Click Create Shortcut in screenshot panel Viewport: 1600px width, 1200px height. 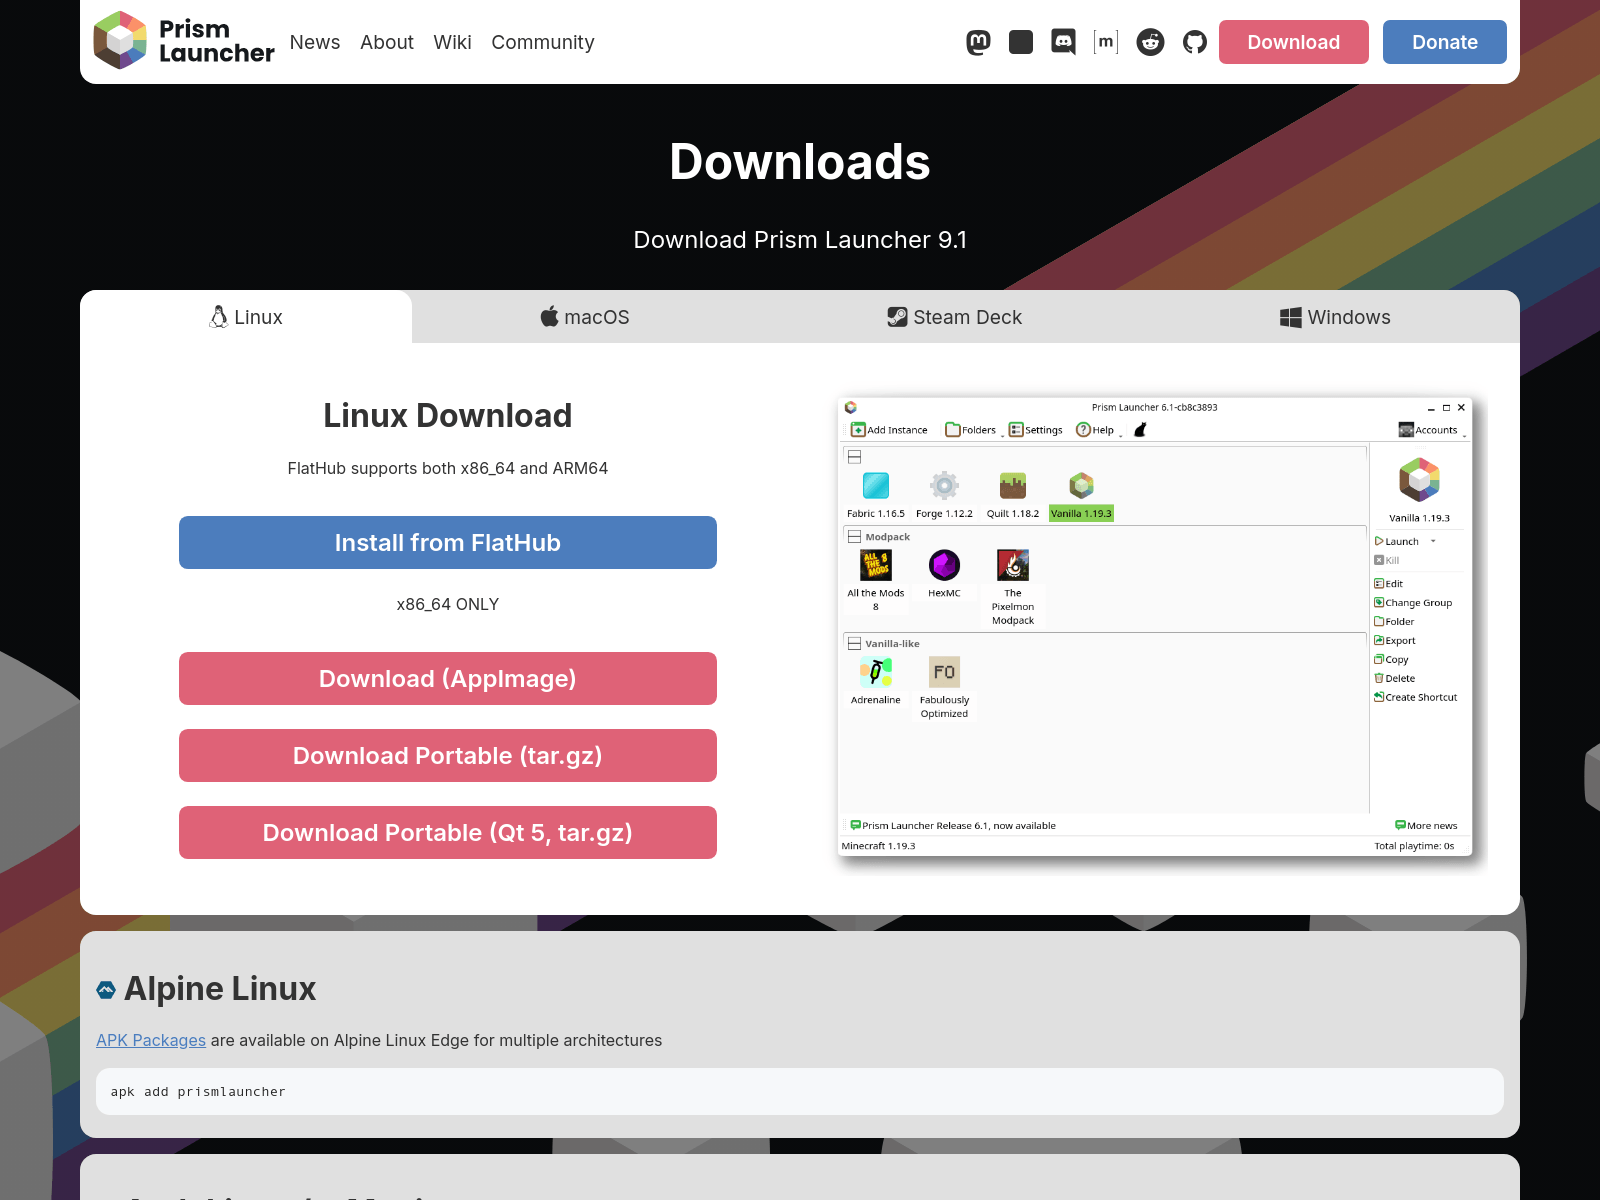[1416, 697]
